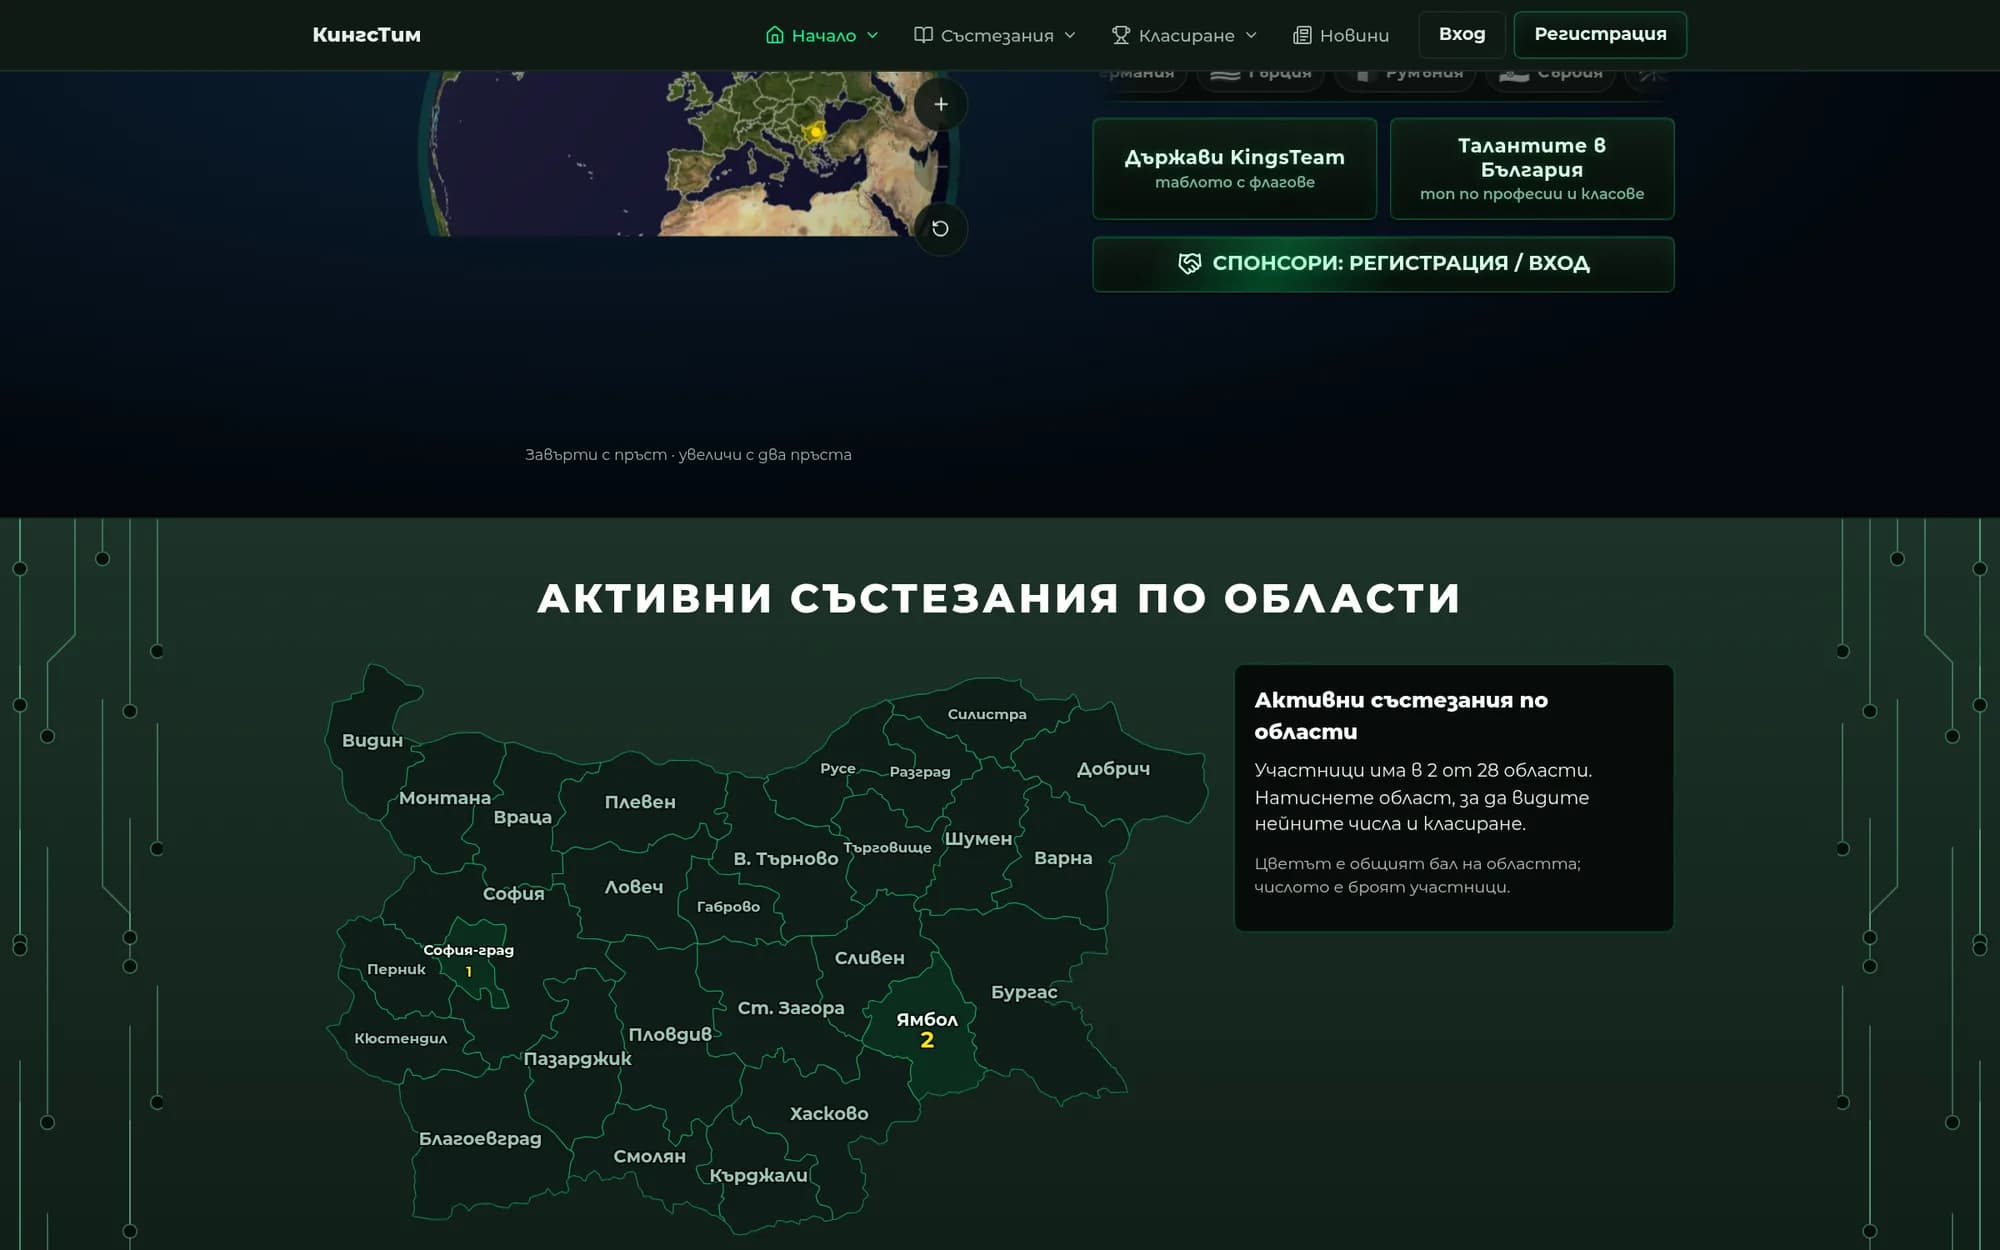This screenshot has width=2000, height=1250.
Task: Click the handshake icon in sponsors button
Action: (1189, 263)
